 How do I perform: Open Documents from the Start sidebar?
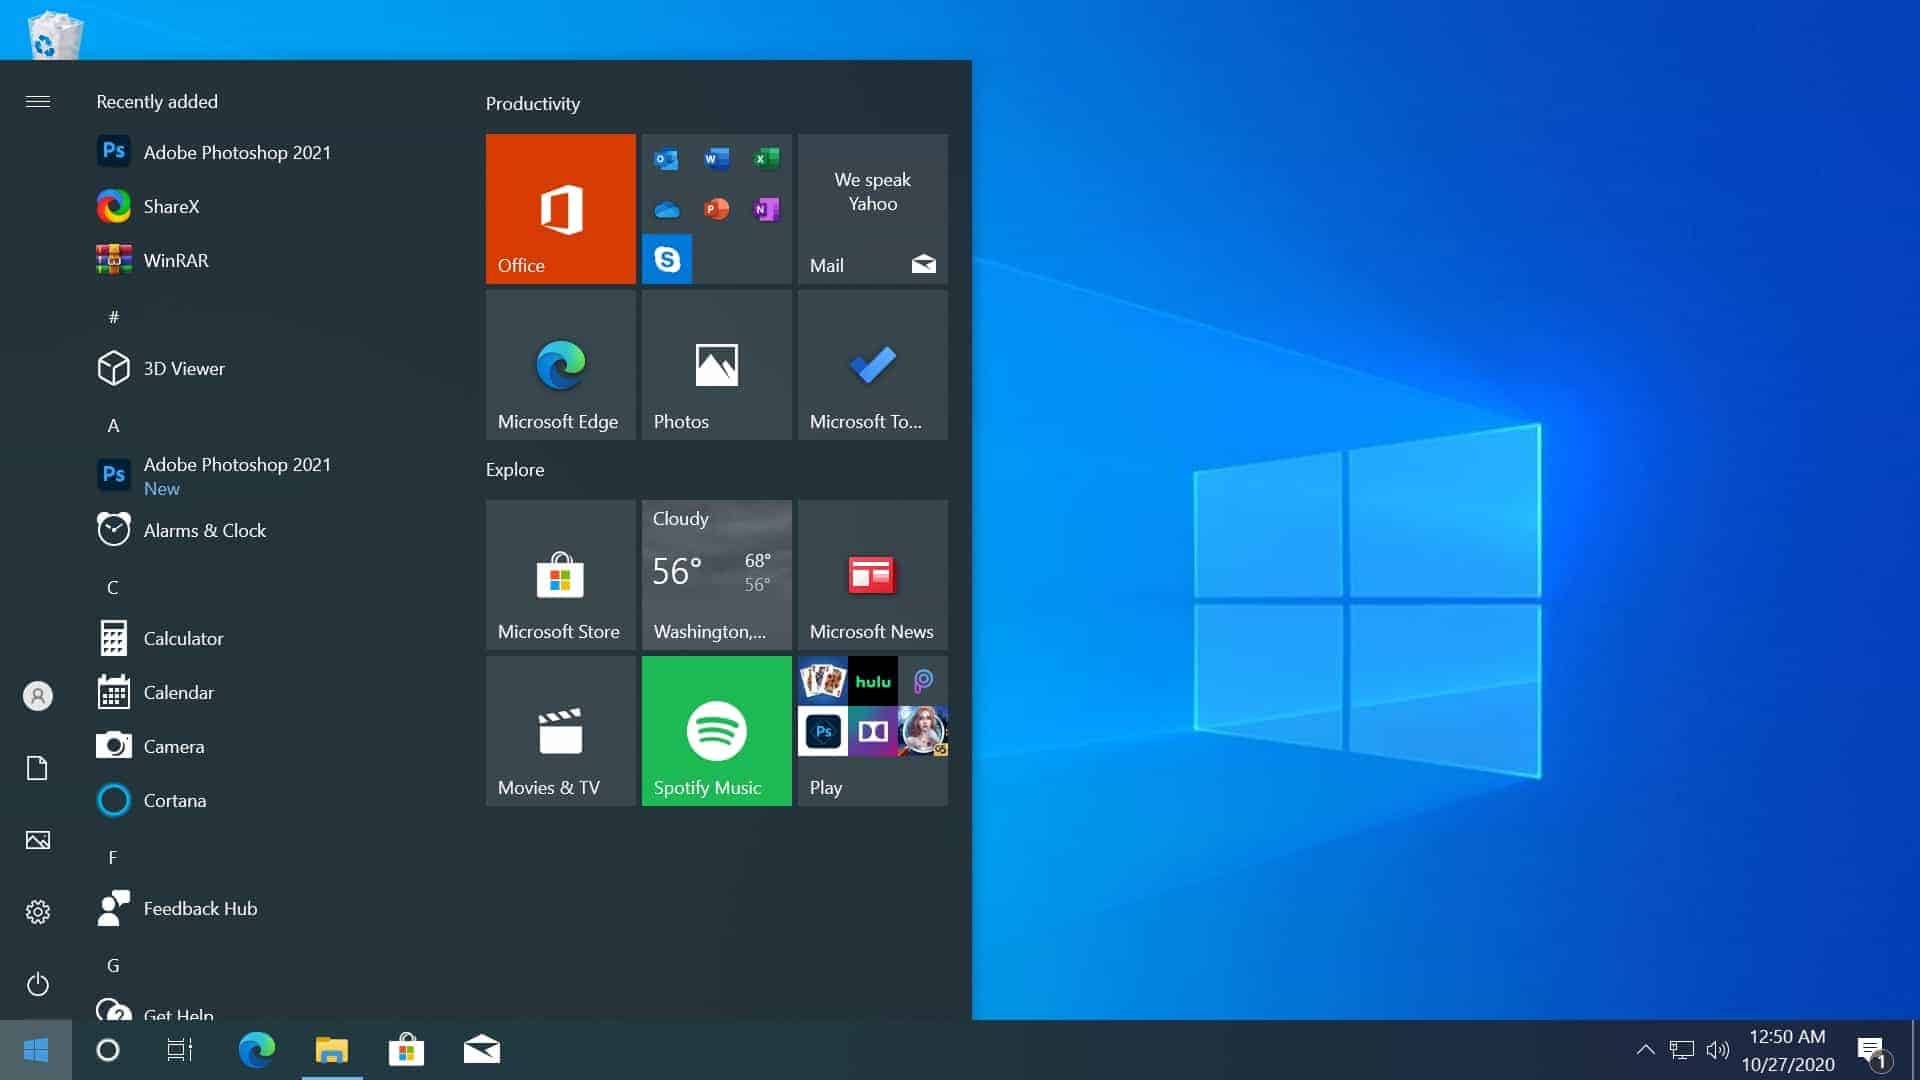point(37,768)
